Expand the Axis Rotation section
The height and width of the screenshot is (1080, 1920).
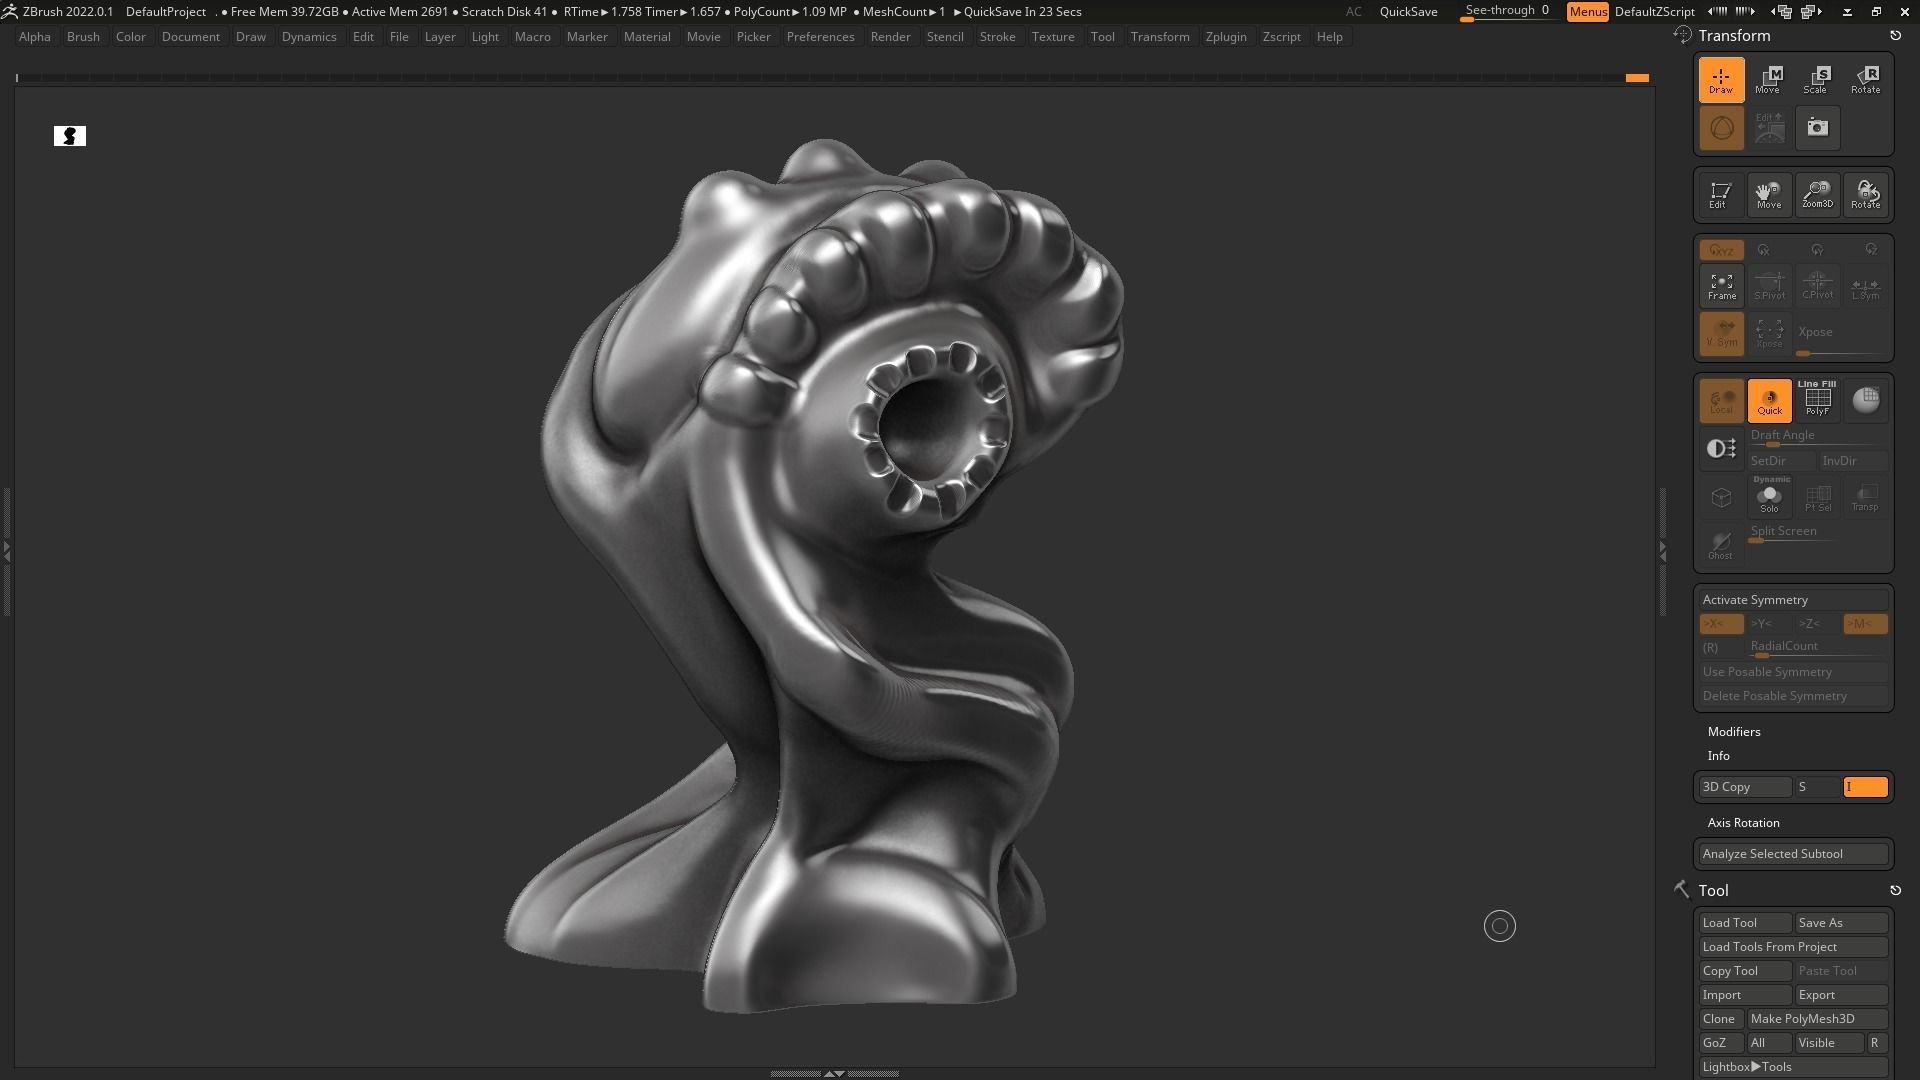(x=1743, y=823)
